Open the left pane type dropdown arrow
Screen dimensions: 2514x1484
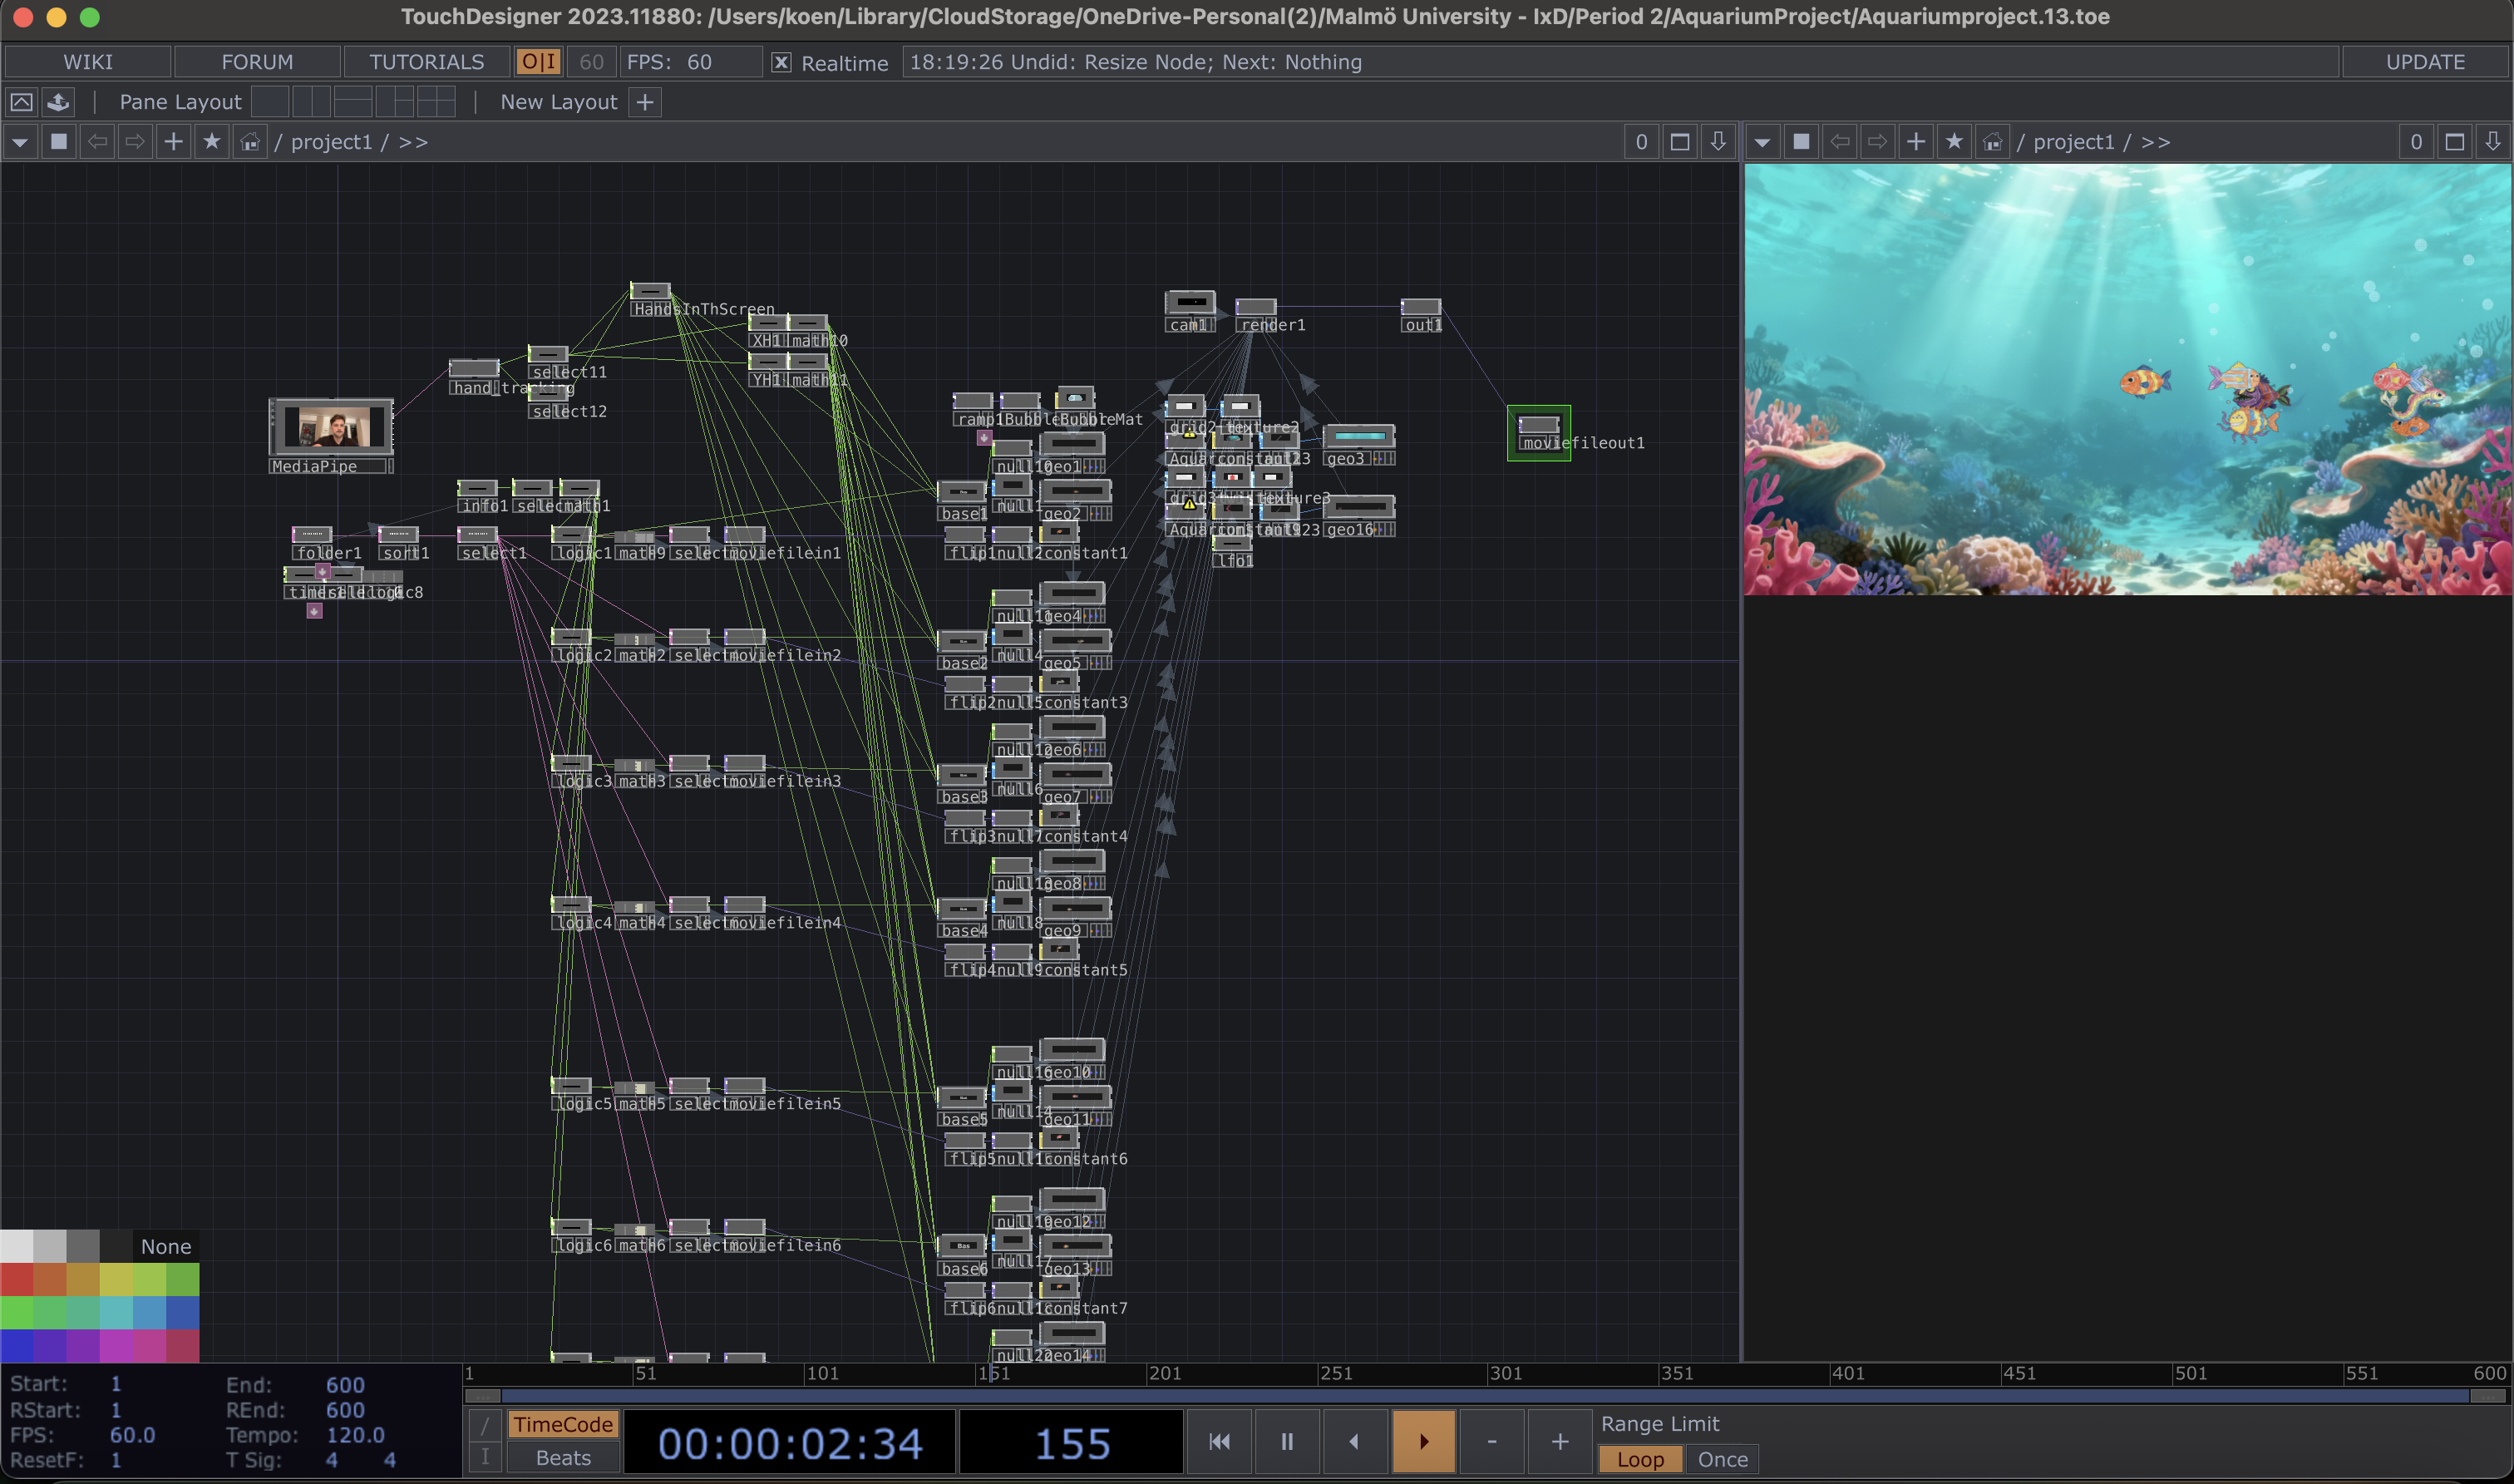(x=20, y=142)
